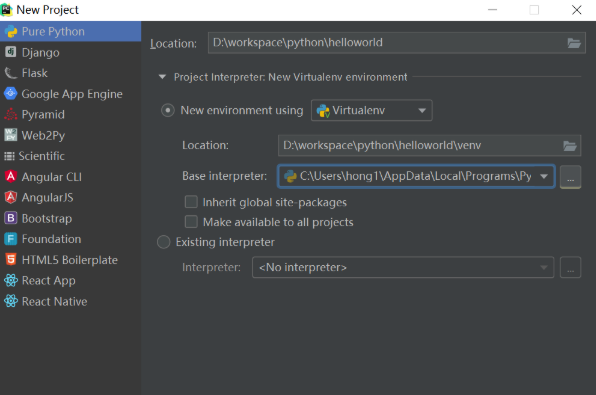Click the Foundation label in list
Viewport: 596px width, 395px height.
point(51,239)
